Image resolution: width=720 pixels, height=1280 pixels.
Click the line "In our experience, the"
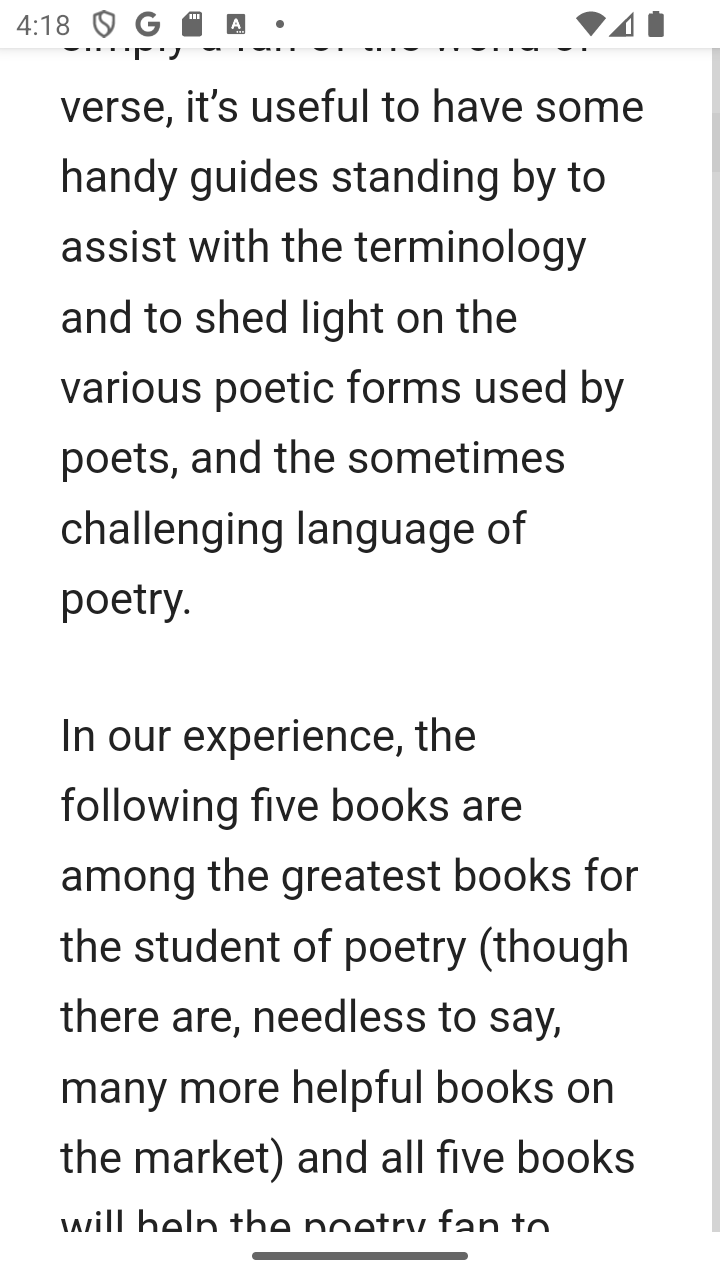click(268, 736)
